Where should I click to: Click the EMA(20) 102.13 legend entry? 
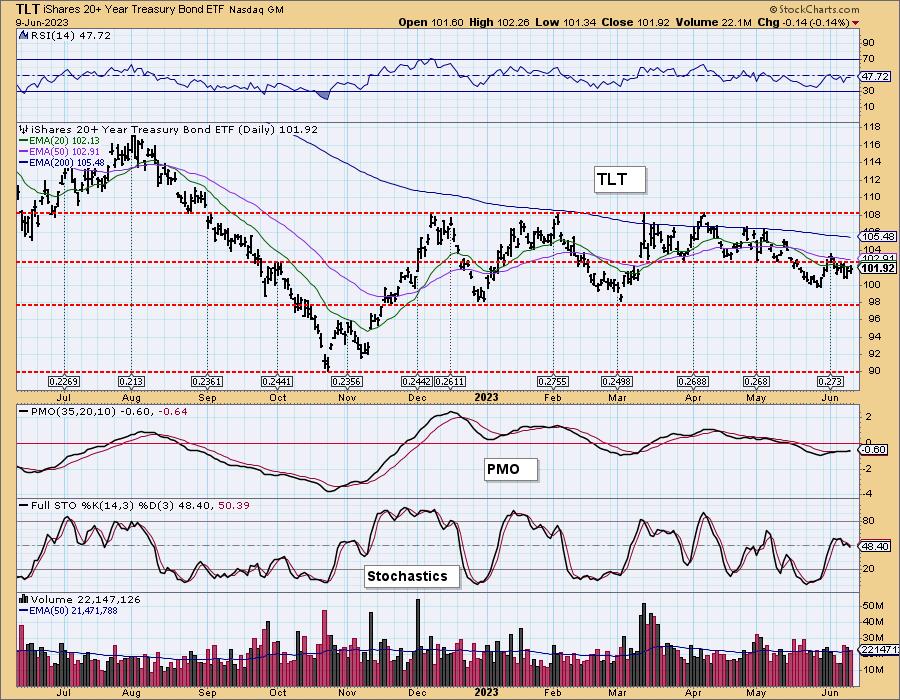64,141
